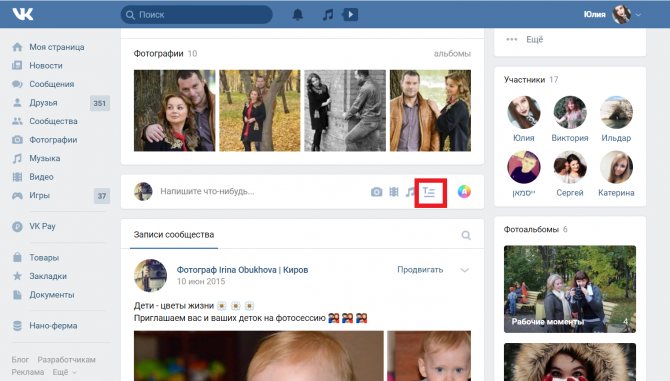Open member Сергей avatar
The height and width of the screenshot is (381, 670).
(x=570, y=167)
